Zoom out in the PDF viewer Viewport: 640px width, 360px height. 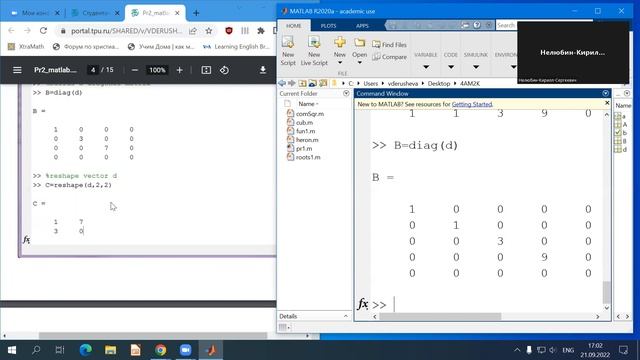pos(135,70)
